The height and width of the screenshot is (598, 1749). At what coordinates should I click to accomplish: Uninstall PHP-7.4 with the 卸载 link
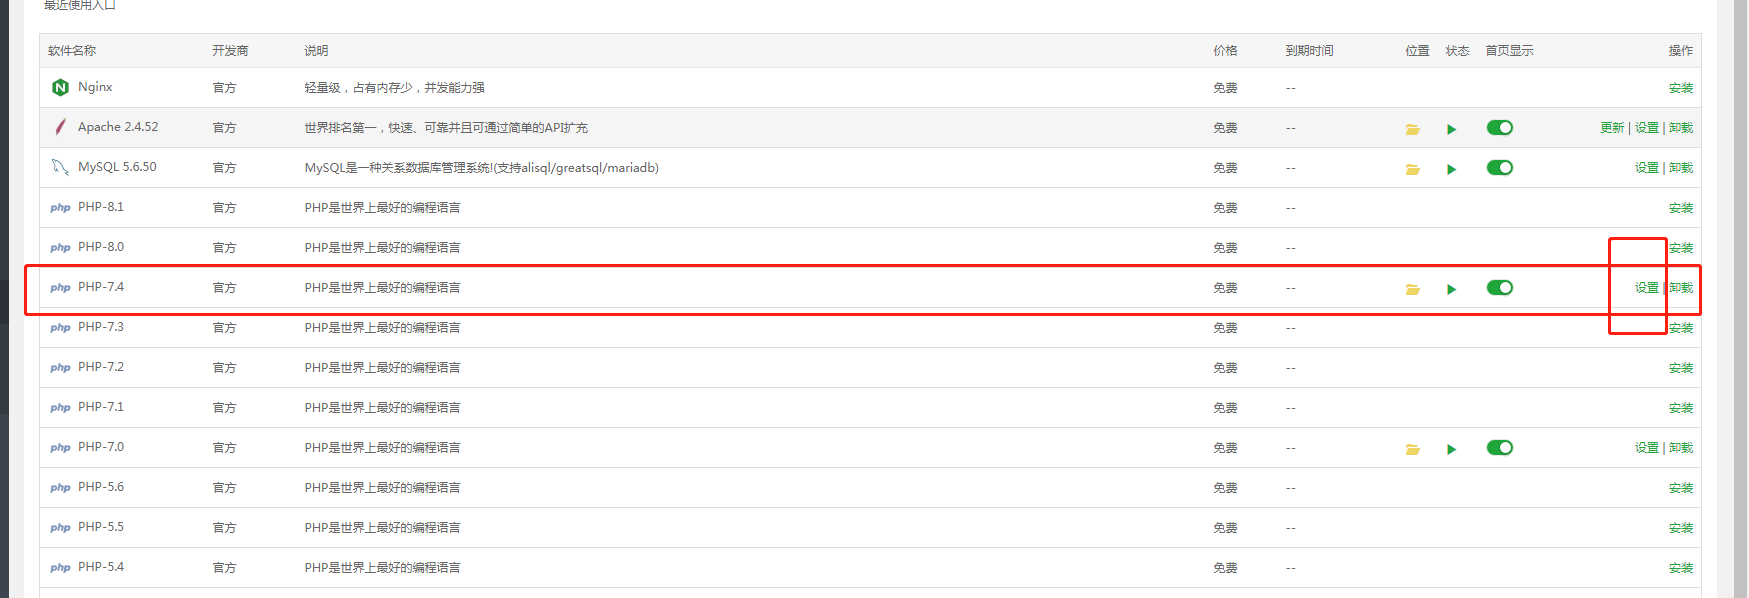point(1681,288)
